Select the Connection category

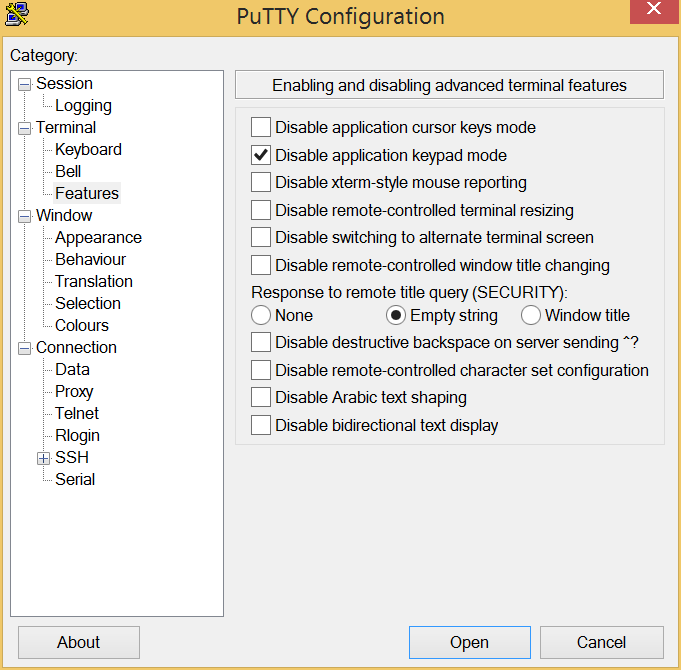coord(76,347)
